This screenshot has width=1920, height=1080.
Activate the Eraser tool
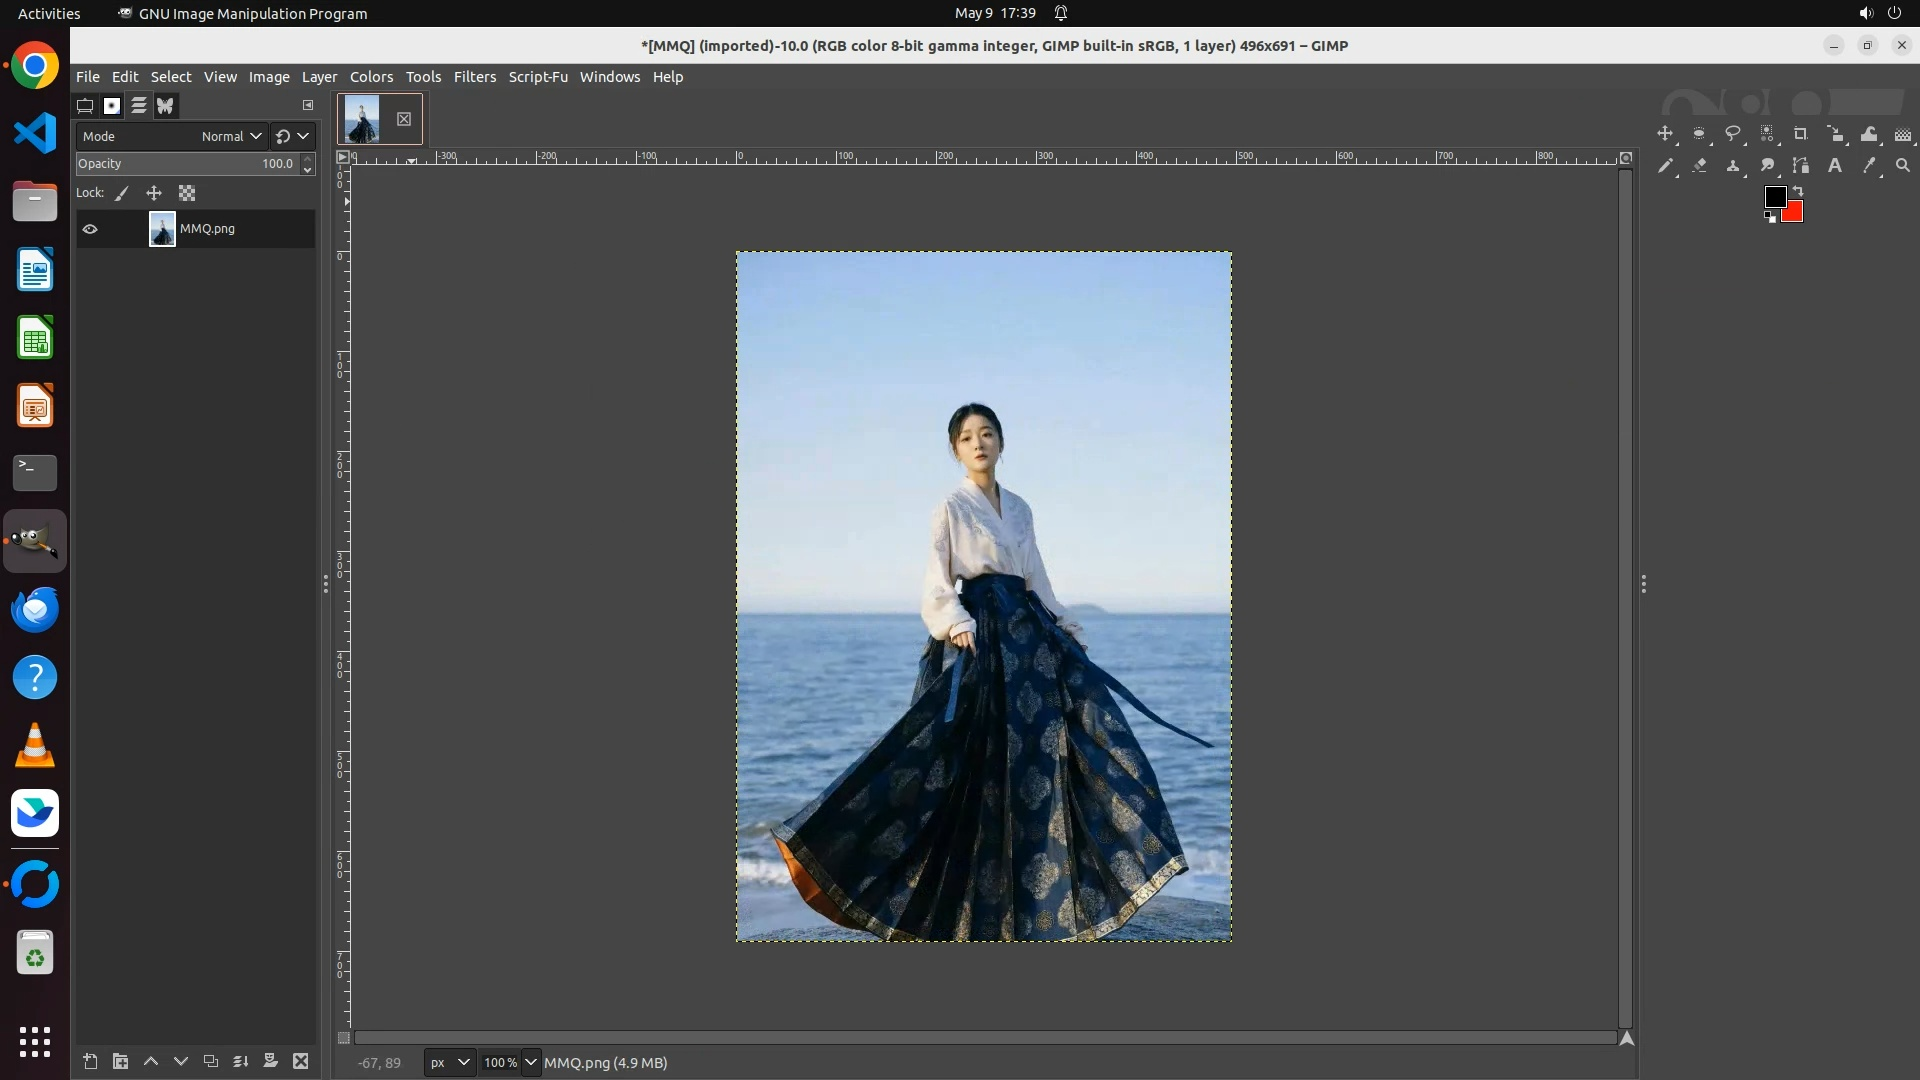(x=1699, y=166)
